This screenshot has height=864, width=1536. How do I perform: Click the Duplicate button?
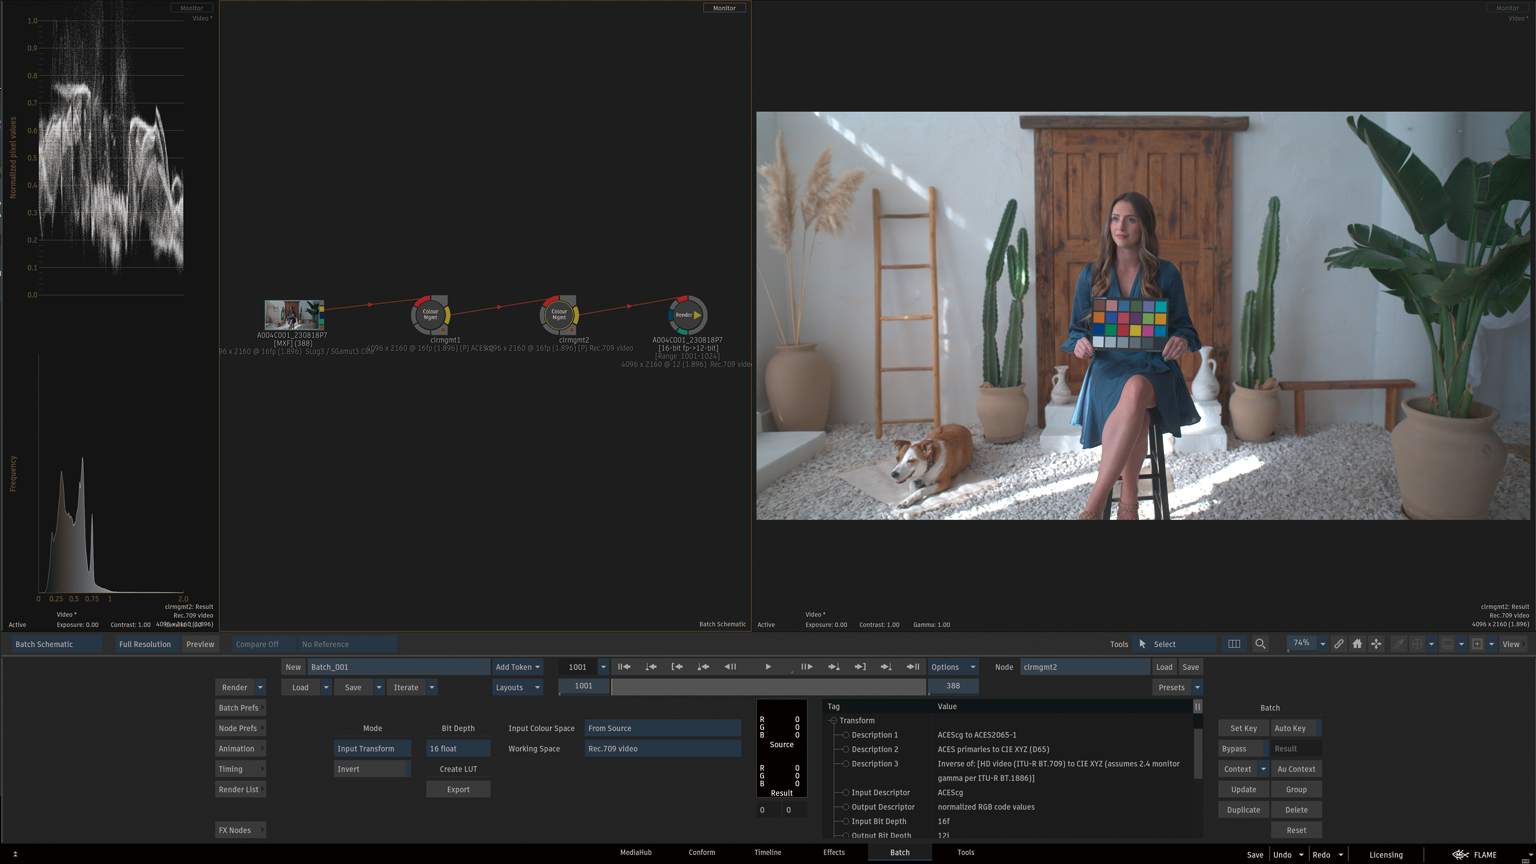(x=1243, y=810)
